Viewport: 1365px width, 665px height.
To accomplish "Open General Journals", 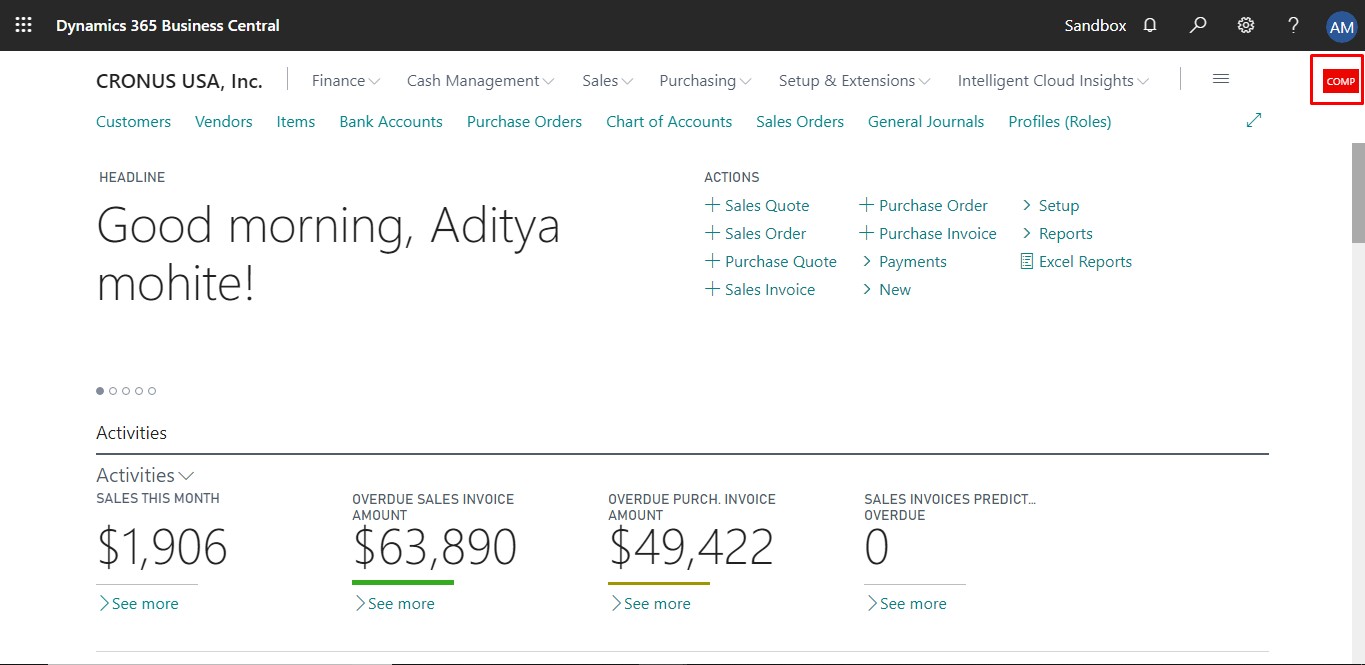I will (x=926, y=121).
